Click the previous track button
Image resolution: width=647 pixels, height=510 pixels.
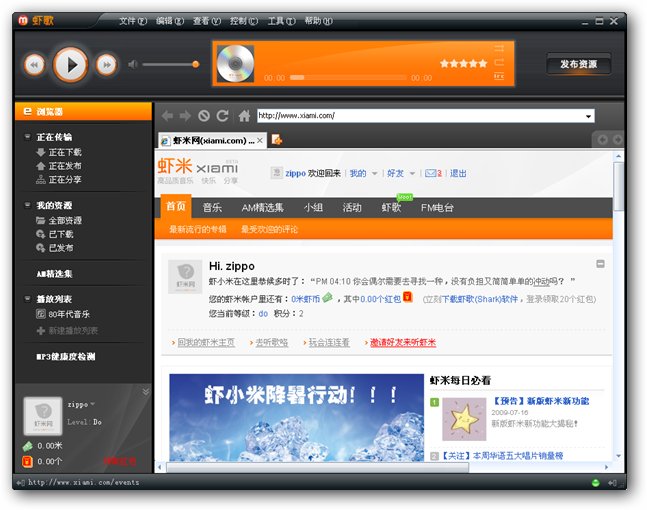[x=34, y=65]
